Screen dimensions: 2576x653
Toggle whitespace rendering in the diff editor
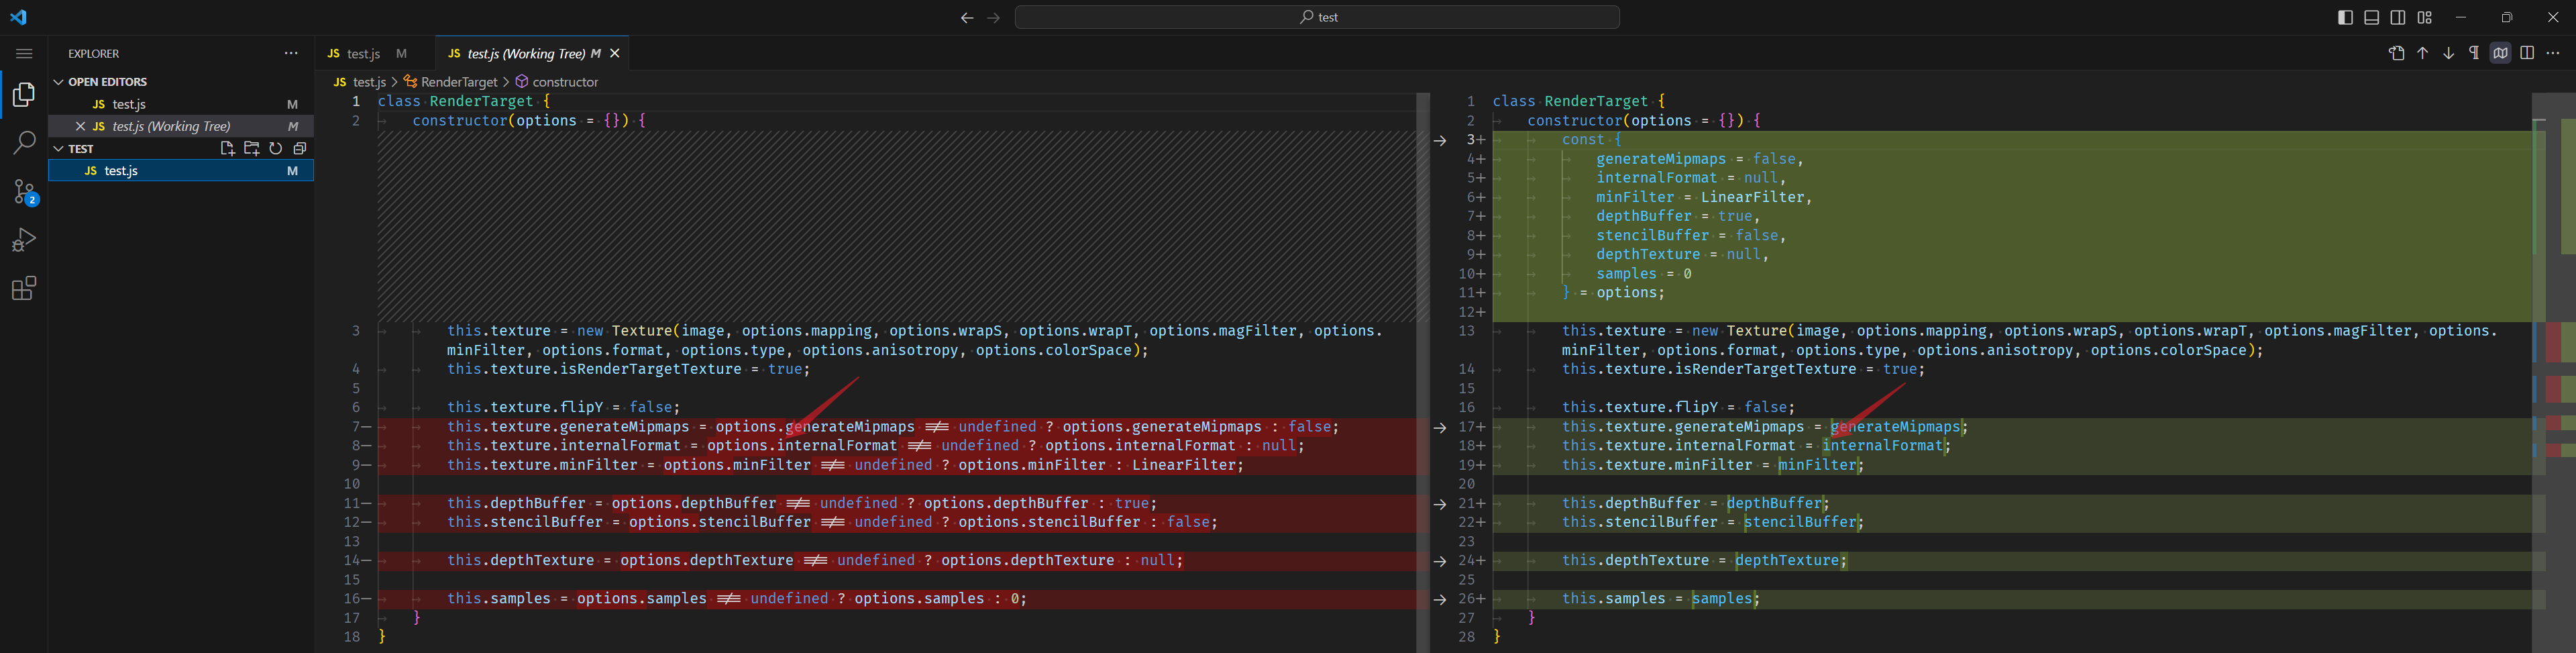click(2475, 53)
